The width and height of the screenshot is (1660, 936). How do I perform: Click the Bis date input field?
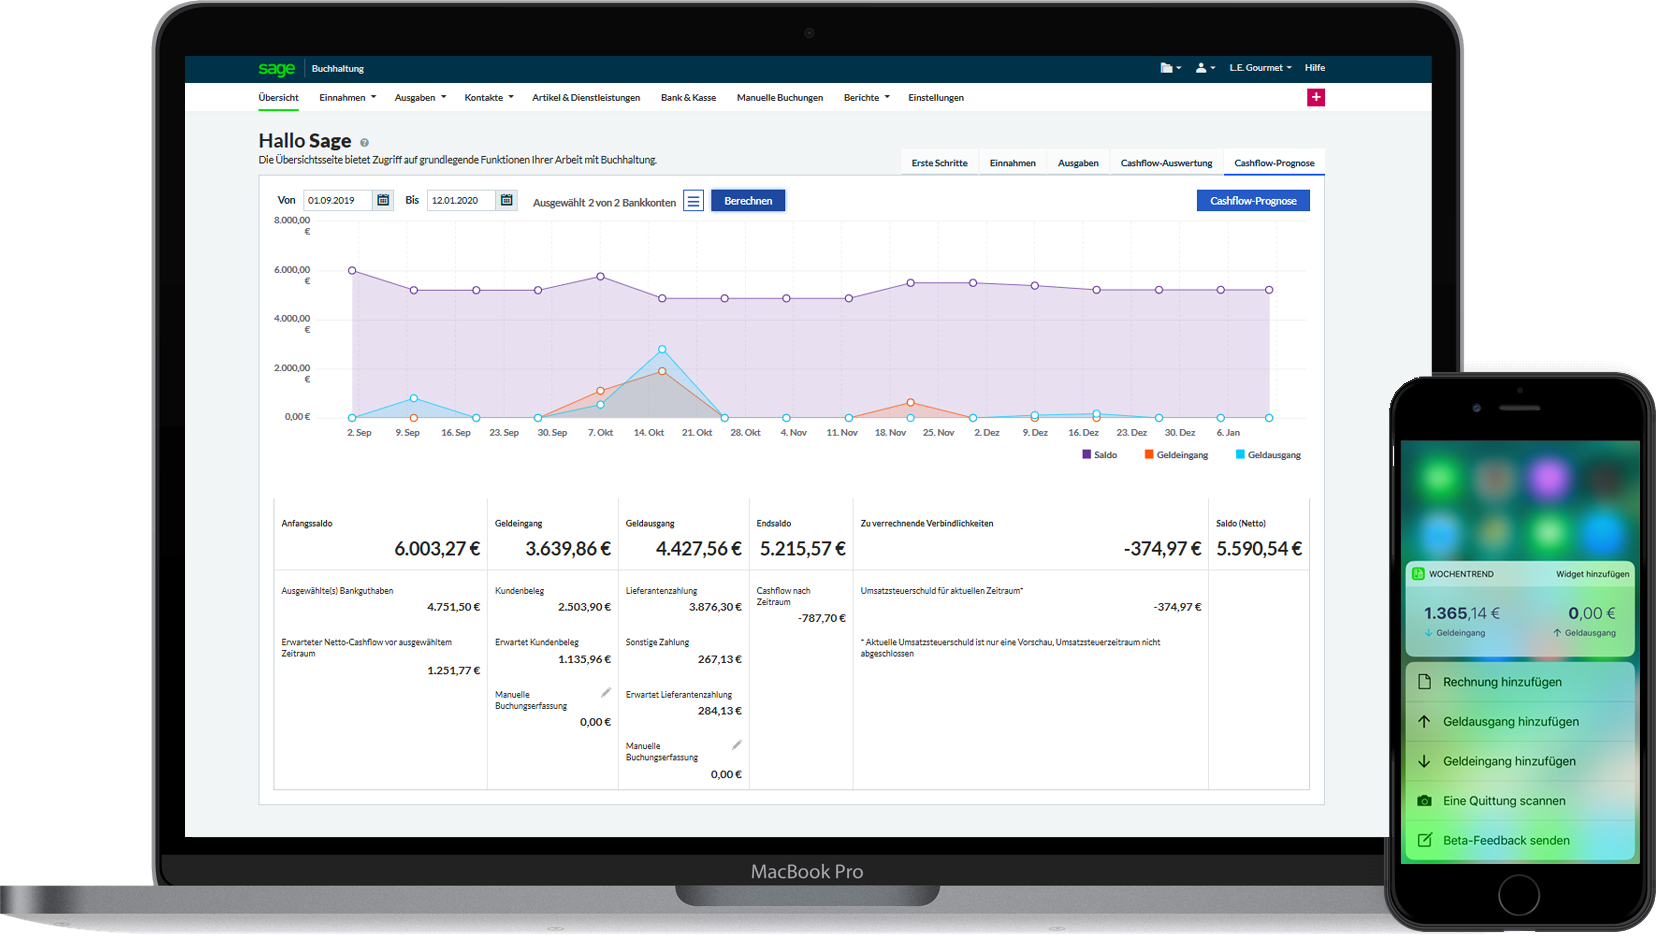pos(462,200)
